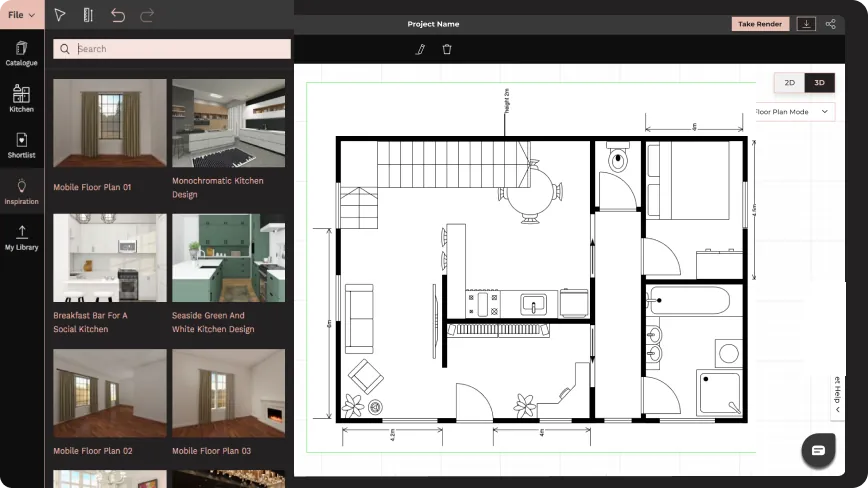The image size is (868, 488).
Task: Click the Project Name title
Action: coord(433,24)
